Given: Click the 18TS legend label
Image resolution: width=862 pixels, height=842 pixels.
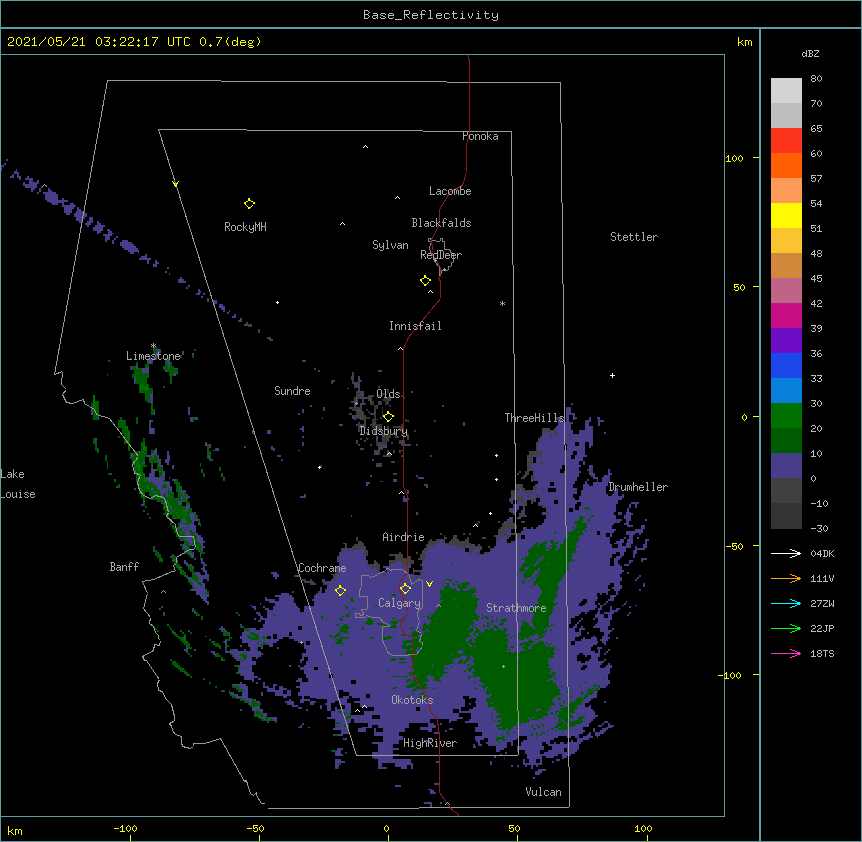Looking at the screenshot, I should 822,653.
